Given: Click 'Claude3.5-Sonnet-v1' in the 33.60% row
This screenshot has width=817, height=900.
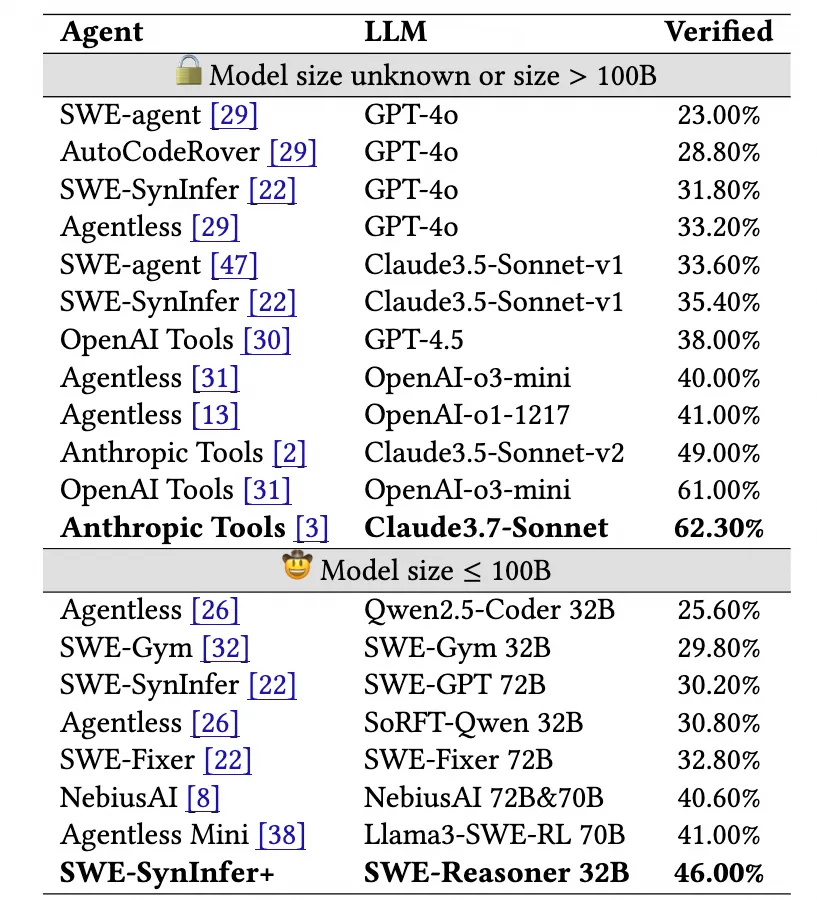Looking at the screenshot, I should (494, 265).
